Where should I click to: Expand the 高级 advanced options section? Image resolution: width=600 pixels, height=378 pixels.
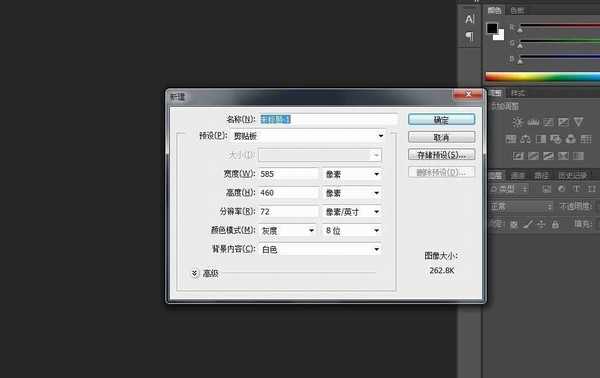195,273
